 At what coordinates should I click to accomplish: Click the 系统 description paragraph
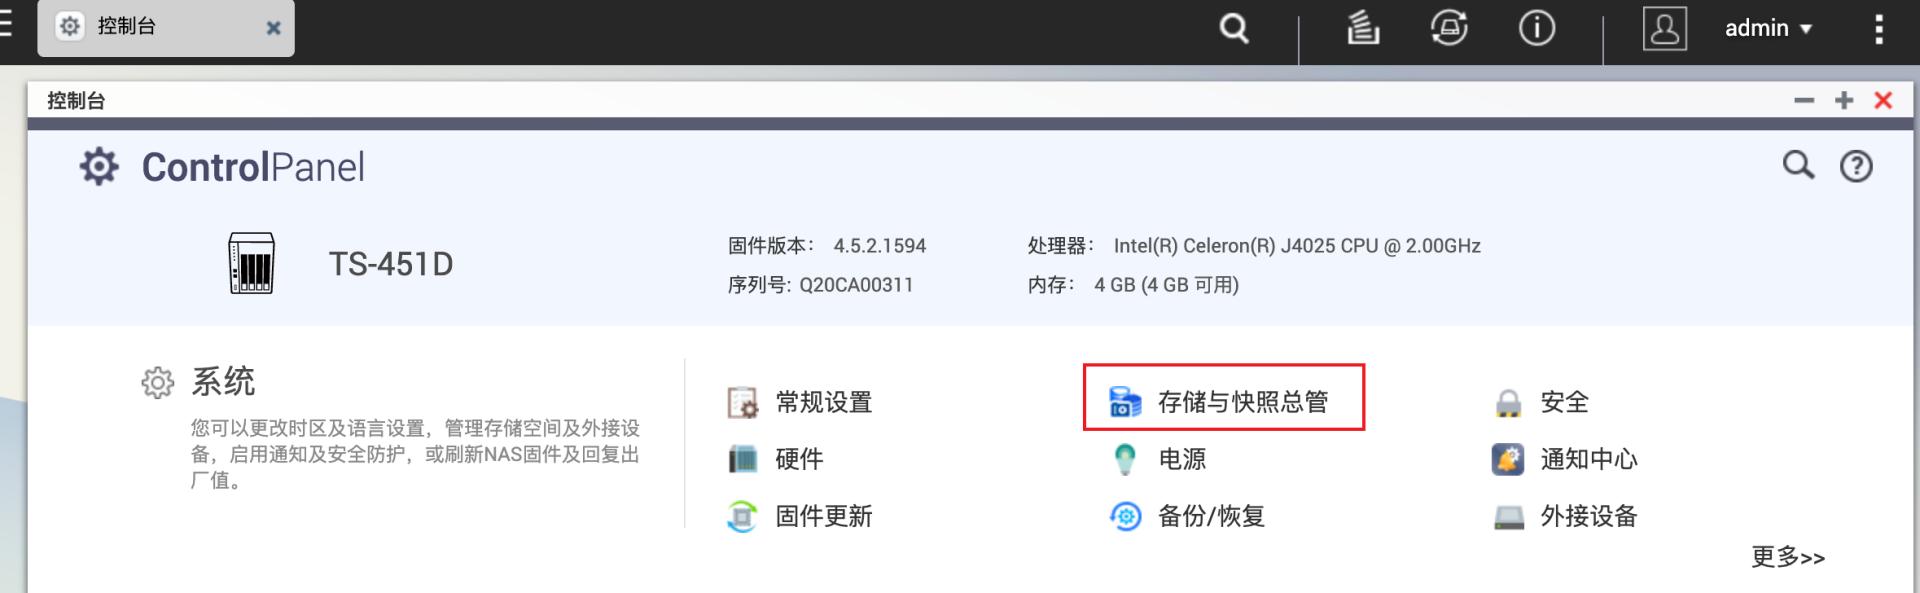coord(415,454)
